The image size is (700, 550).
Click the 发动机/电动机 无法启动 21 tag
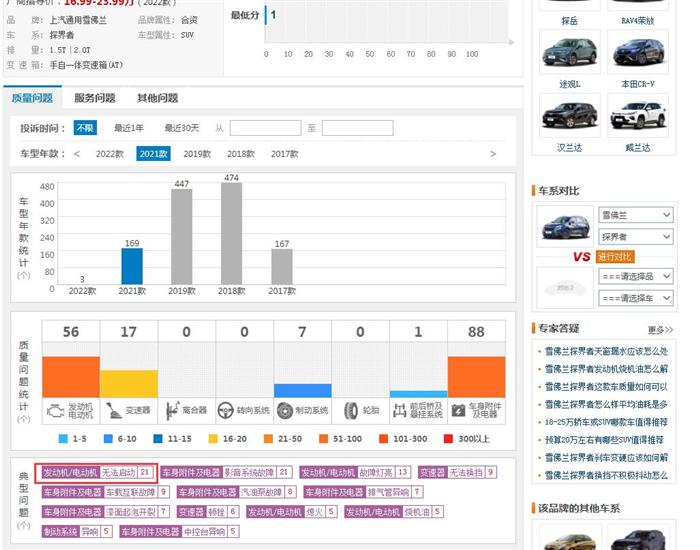point(97,472)
